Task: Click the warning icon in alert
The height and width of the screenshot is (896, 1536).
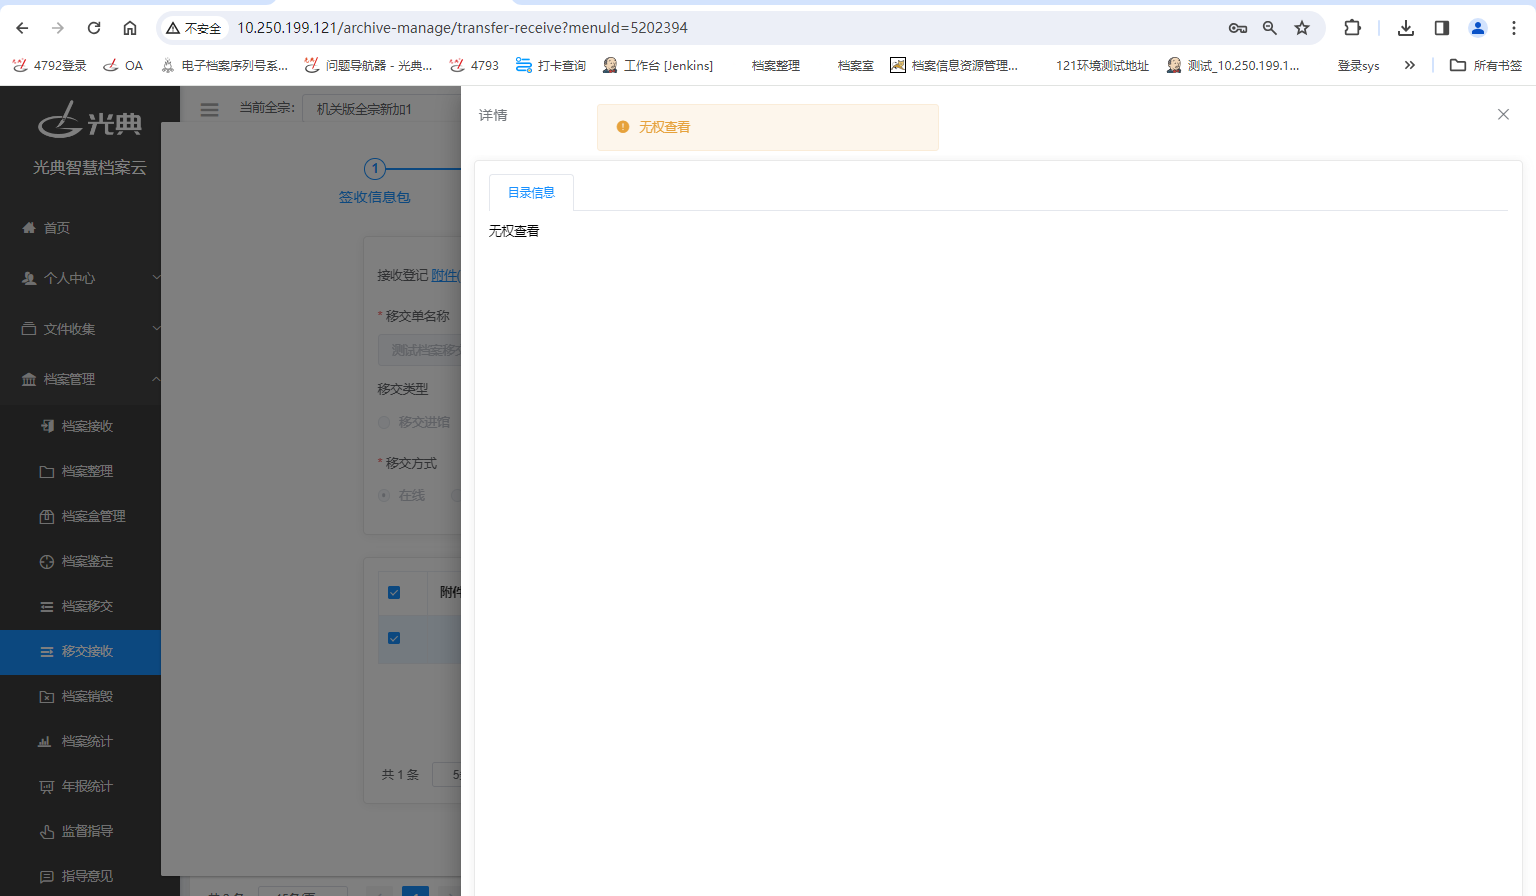Action: click(x=623, y=127)
